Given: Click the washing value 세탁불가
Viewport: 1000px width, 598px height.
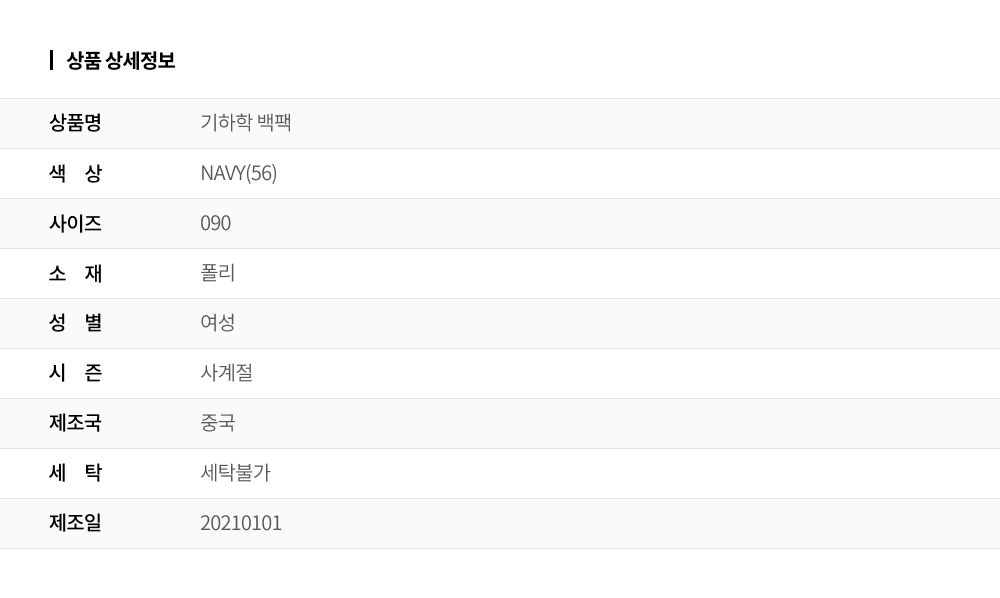Looking at the screenshot, I should tap(235, 473).
